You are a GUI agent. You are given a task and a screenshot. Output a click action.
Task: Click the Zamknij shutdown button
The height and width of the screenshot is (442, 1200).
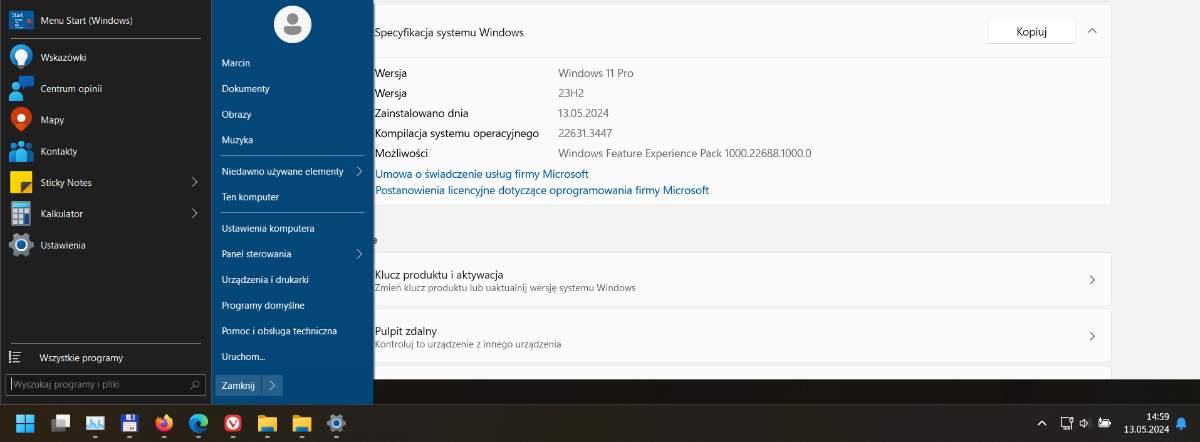tap(239, 385)
